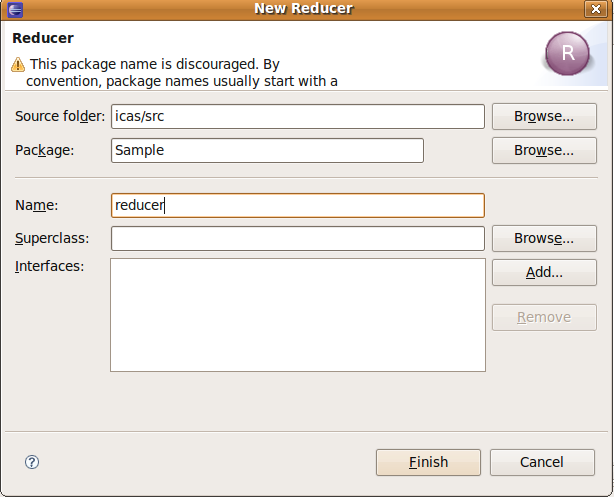614x497 pixels.
Task: Browse for the Package
Action: click(x=544, y=150)
